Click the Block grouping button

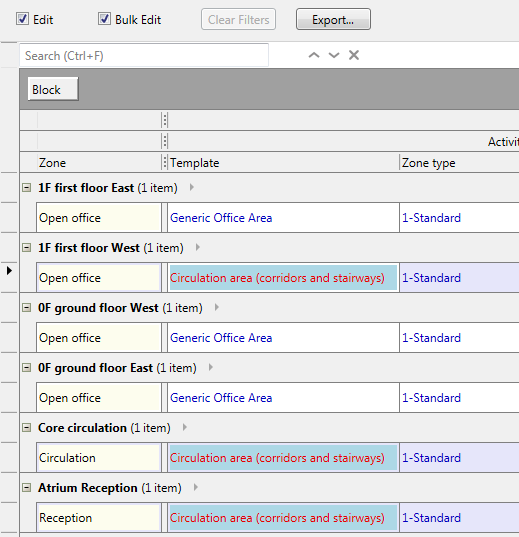[53, 89]
